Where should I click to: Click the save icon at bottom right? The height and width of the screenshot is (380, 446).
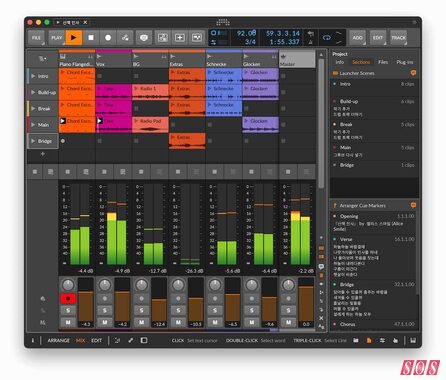click(413, 340)
